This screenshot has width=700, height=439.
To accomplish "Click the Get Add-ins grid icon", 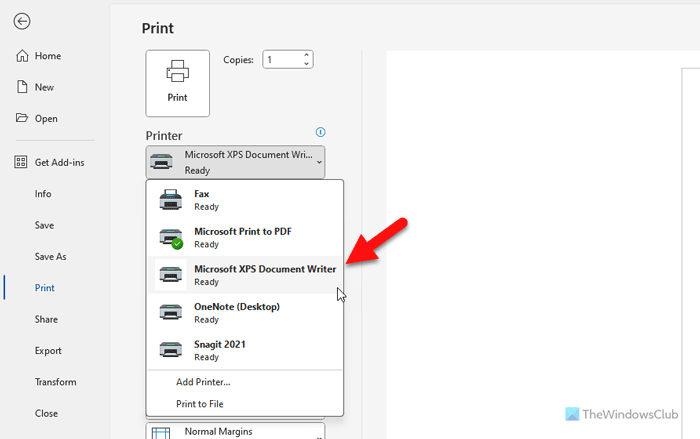I will (21, 162).
